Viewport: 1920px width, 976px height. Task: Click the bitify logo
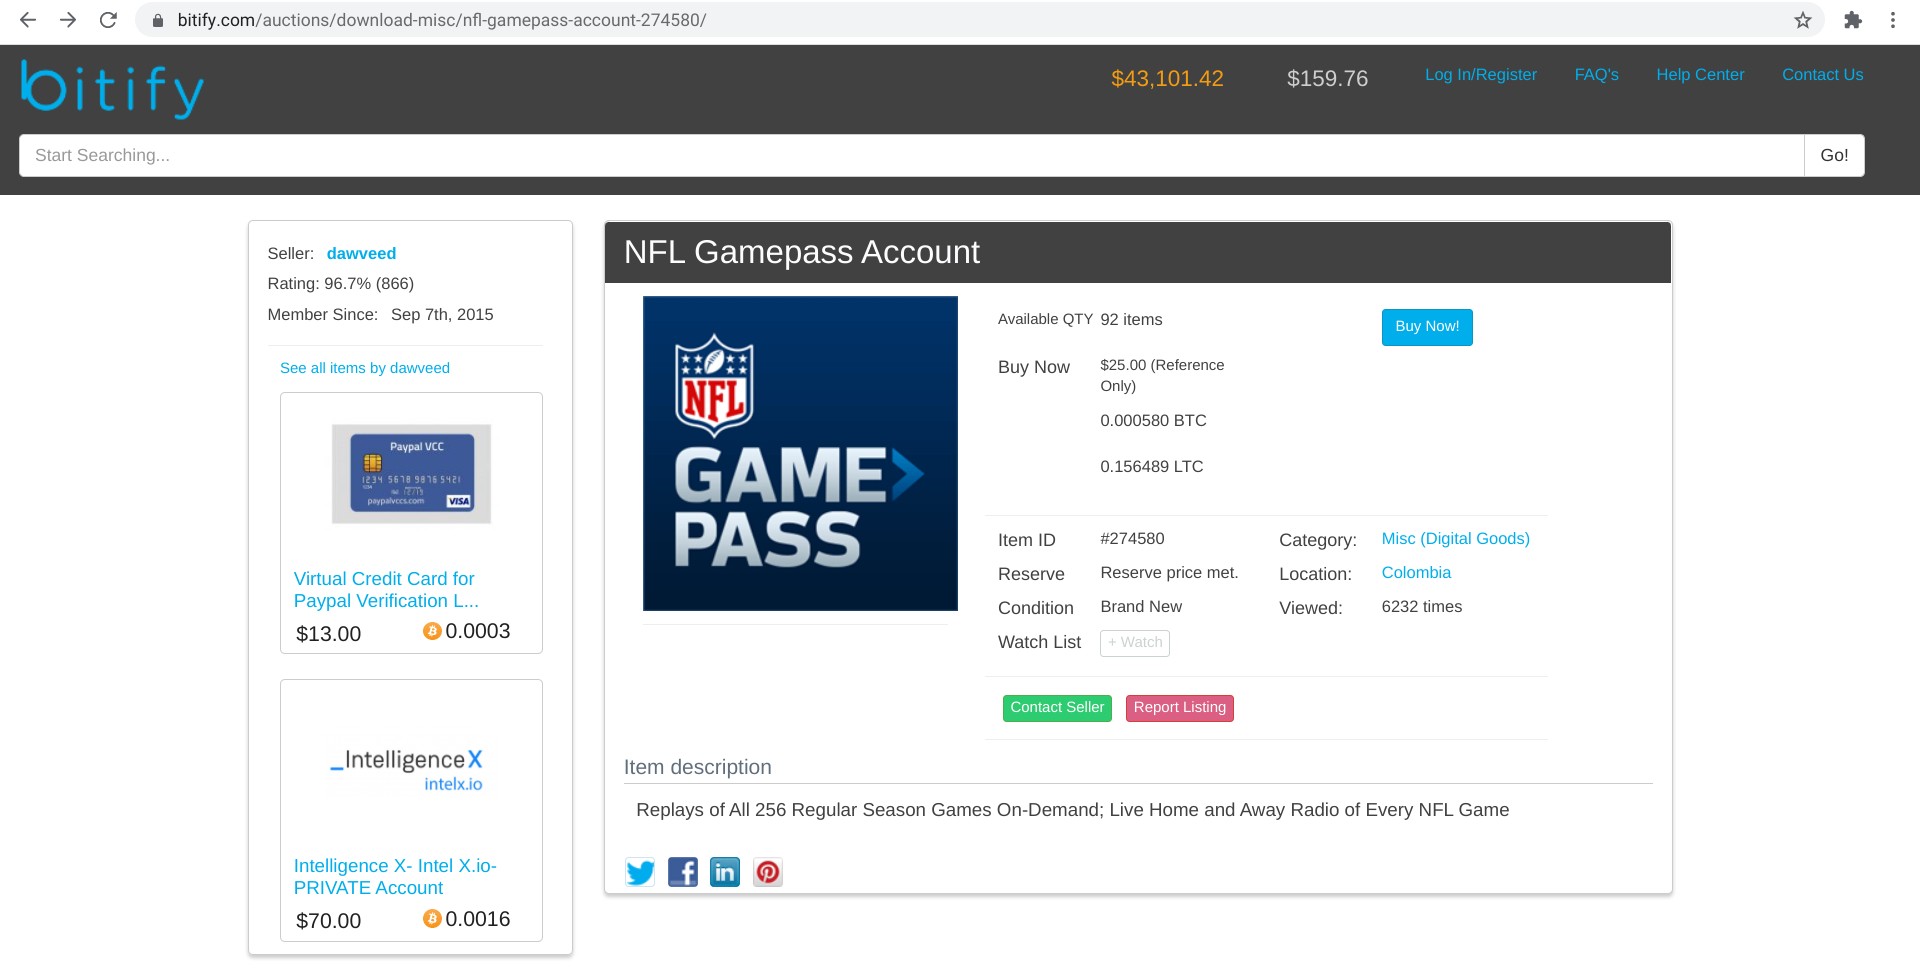[112, 89]
